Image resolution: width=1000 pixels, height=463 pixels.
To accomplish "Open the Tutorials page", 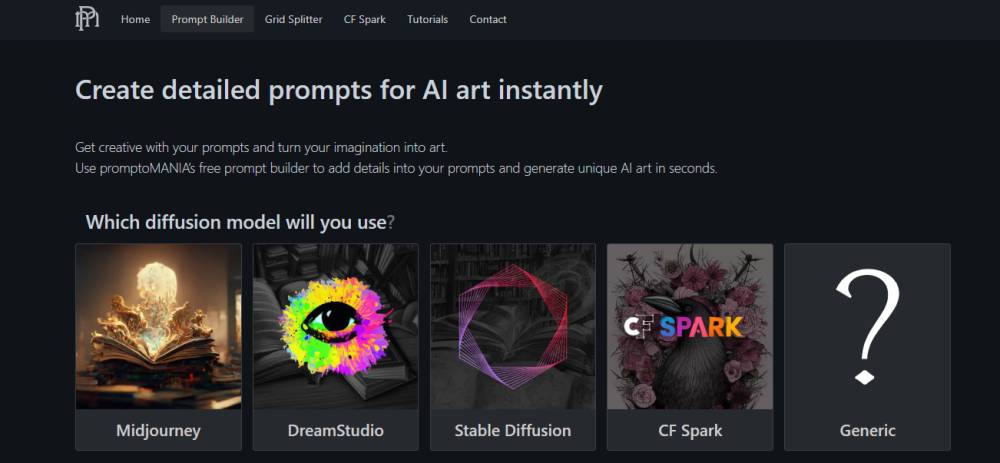I will (x=427, y=19).
